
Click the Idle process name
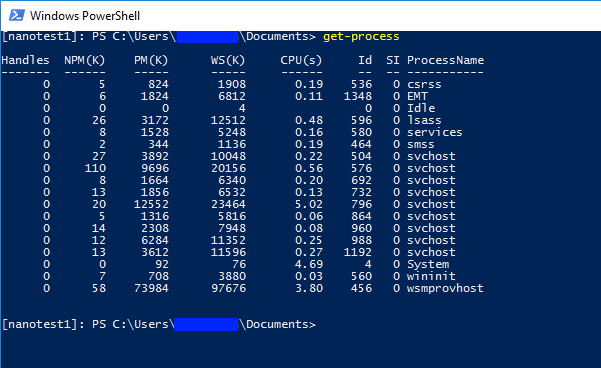pos(421,108)
